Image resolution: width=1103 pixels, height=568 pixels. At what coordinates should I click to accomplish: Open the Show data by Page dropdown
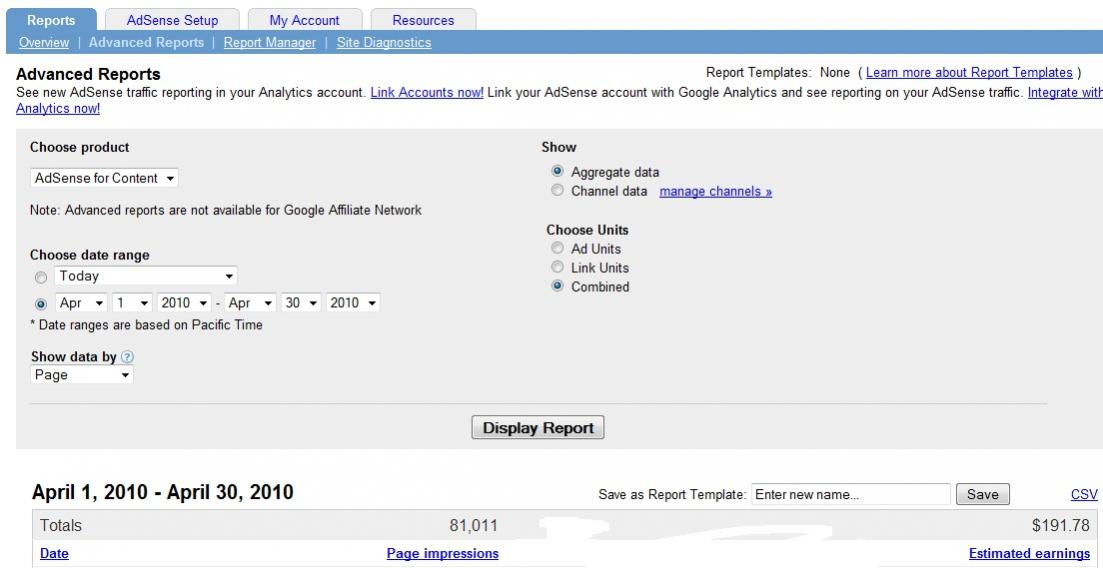click(82, 374)
